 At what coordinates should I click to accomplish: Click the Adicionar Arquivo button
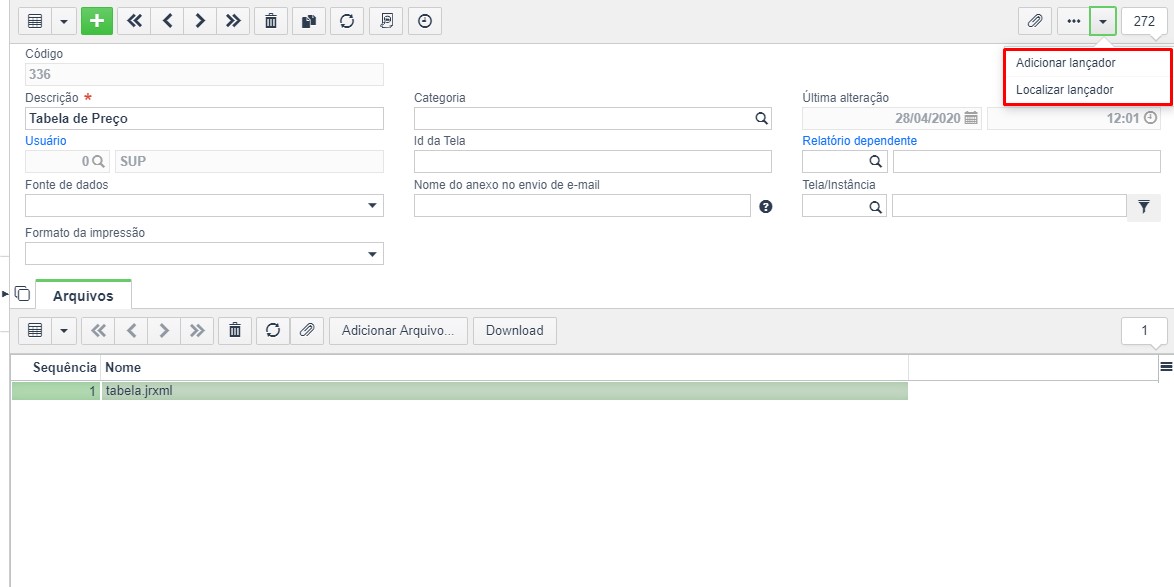coord(398,331)
